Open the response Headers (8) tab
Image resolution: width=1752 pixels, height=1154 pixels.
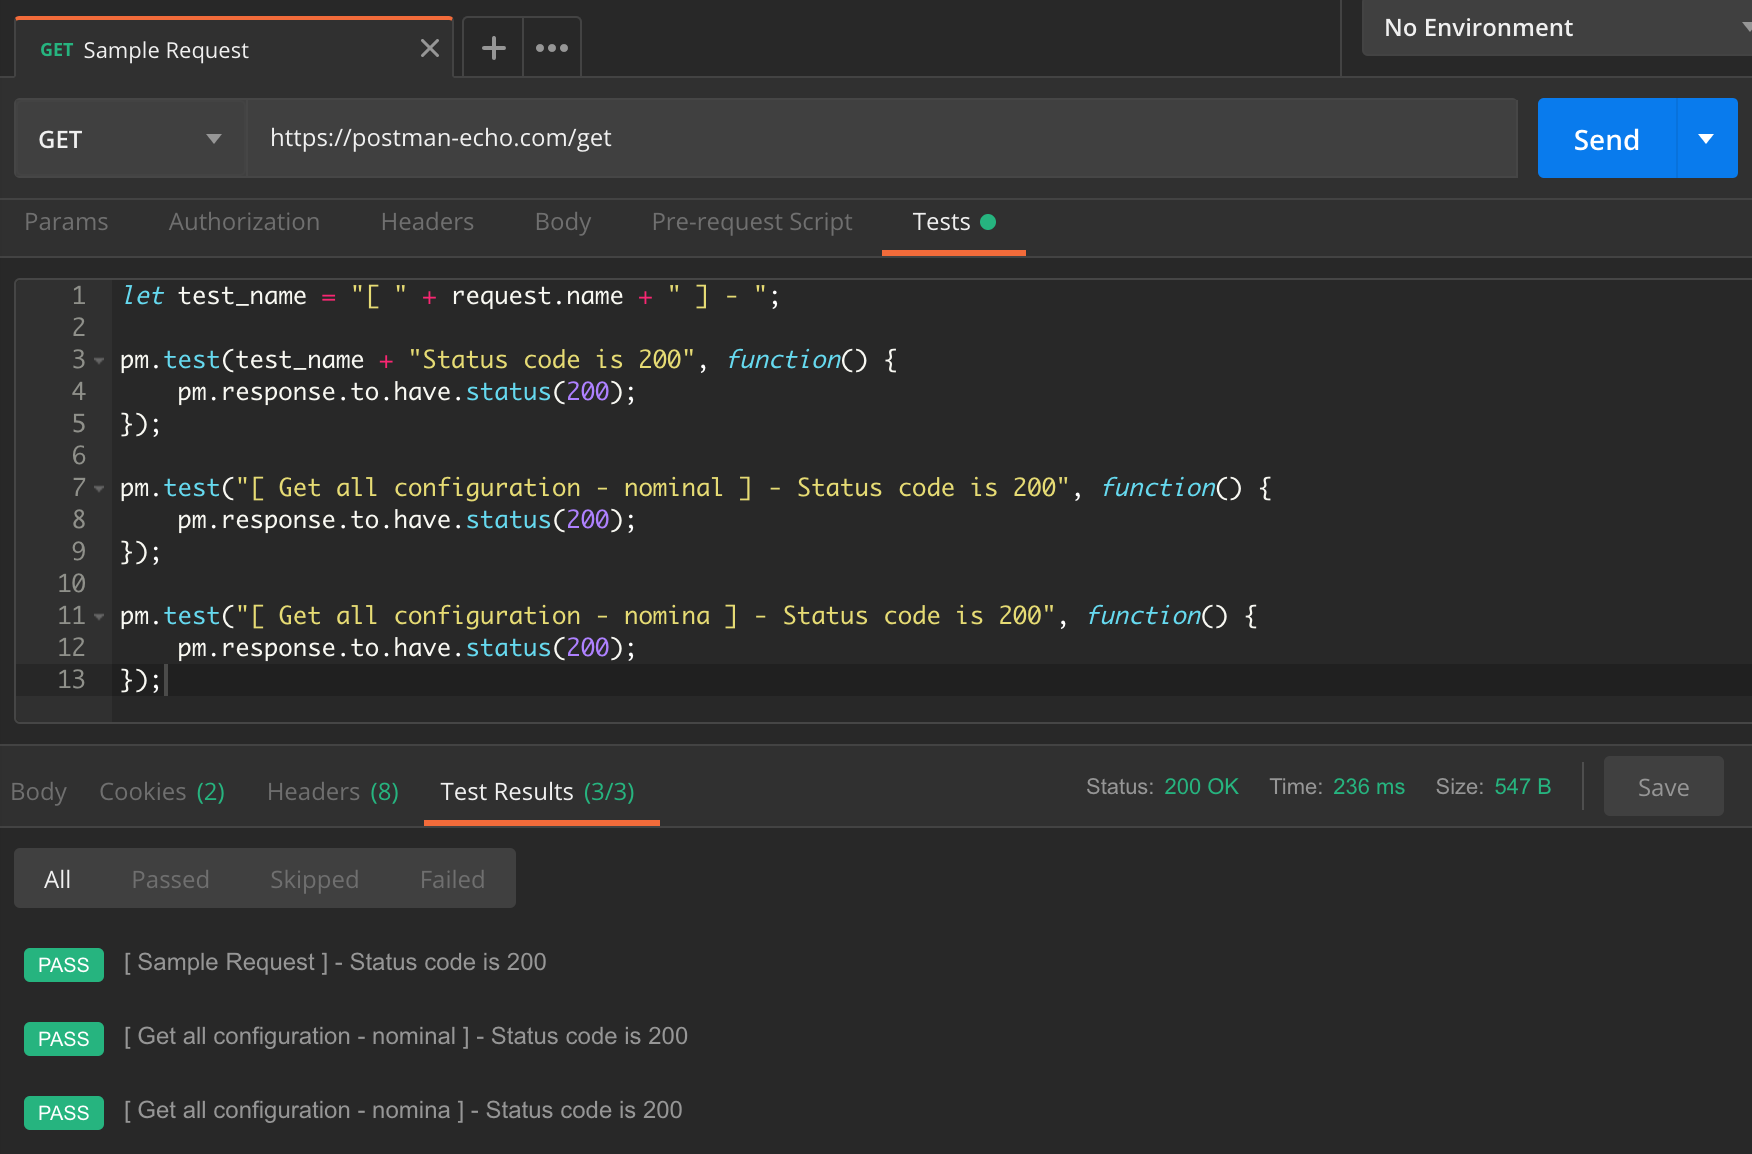click(331, 791)
